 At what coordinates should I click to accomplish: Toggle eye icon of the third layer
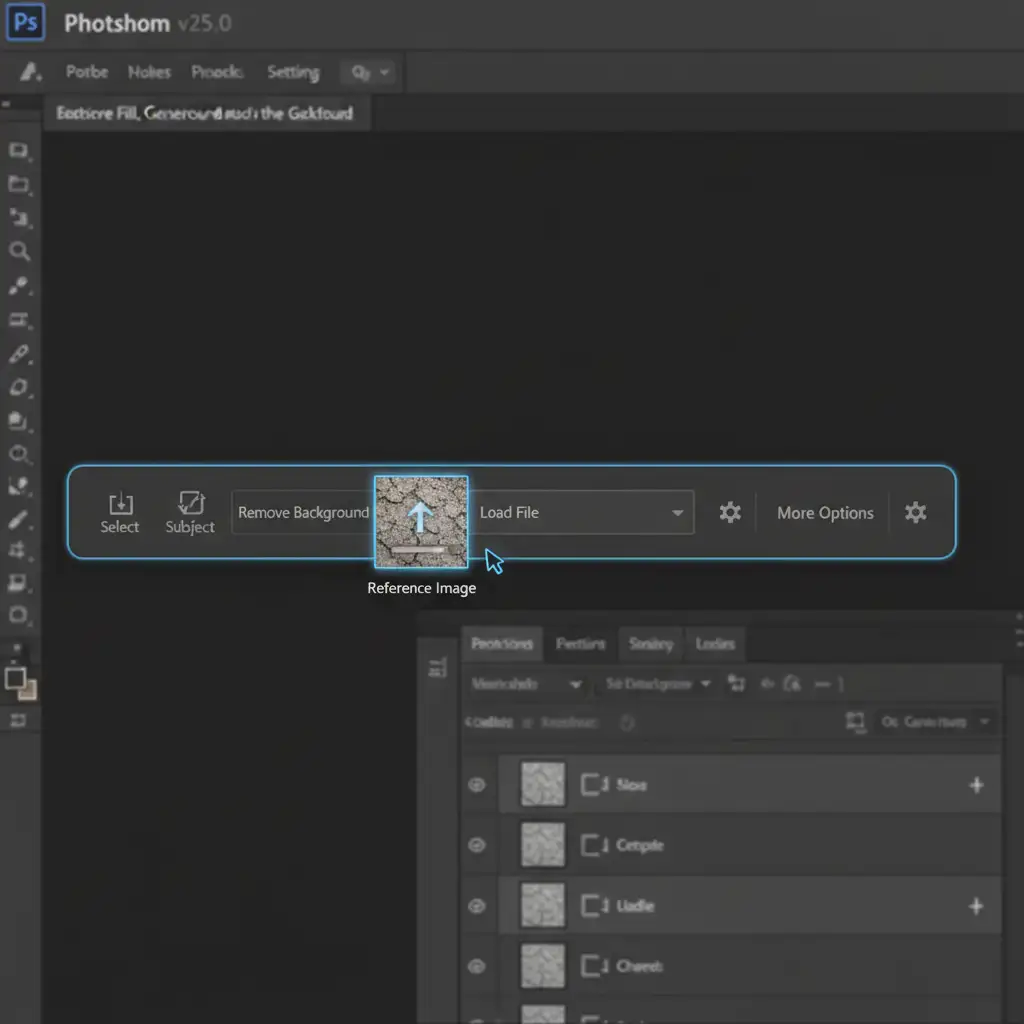click(x=477, y=906)
